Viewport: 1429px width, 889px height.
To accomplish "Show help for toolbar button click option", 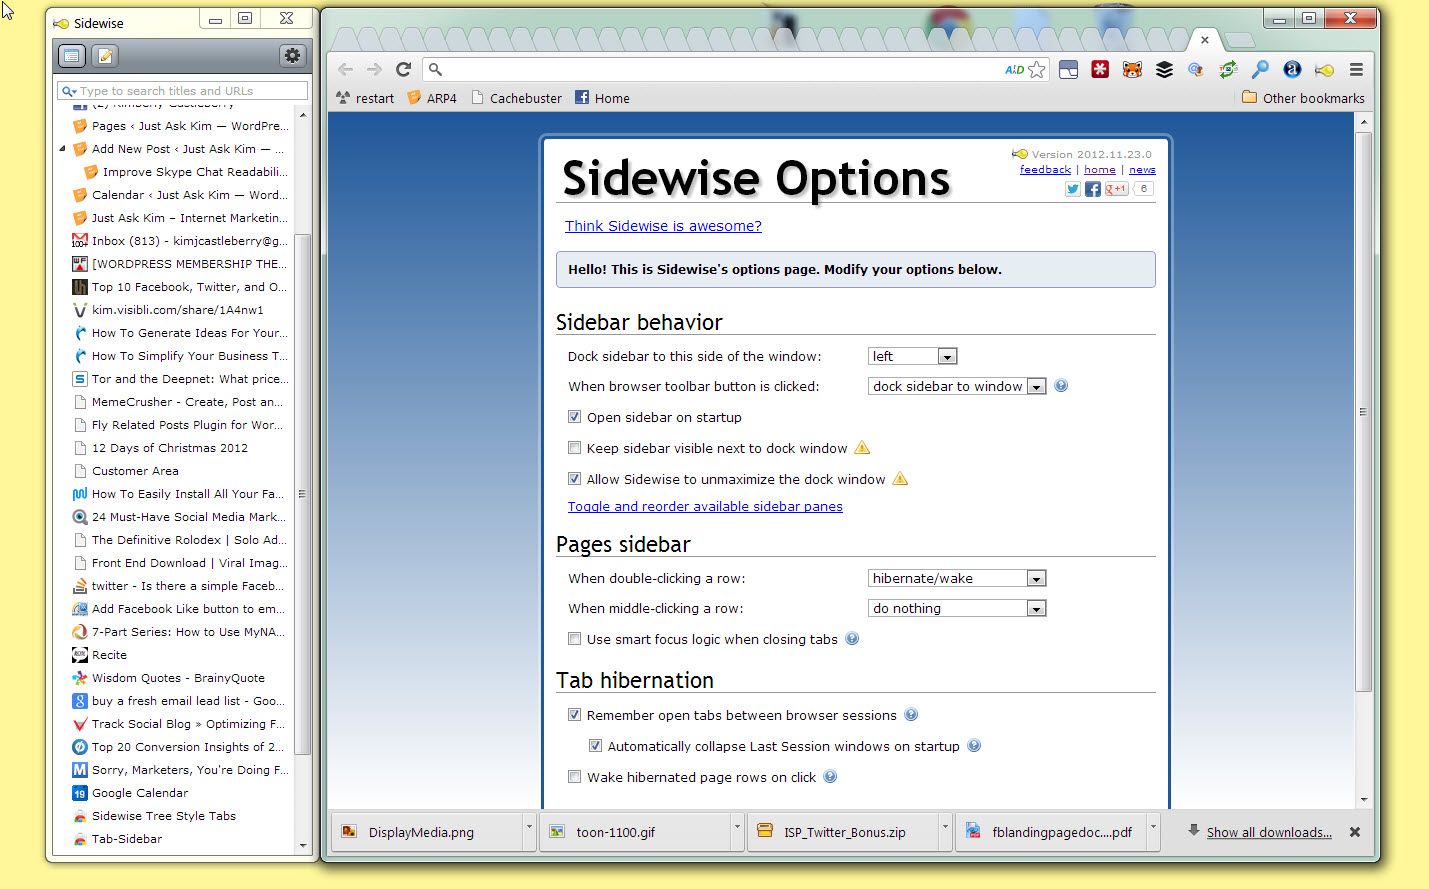I will click(x=1061, y=385).
